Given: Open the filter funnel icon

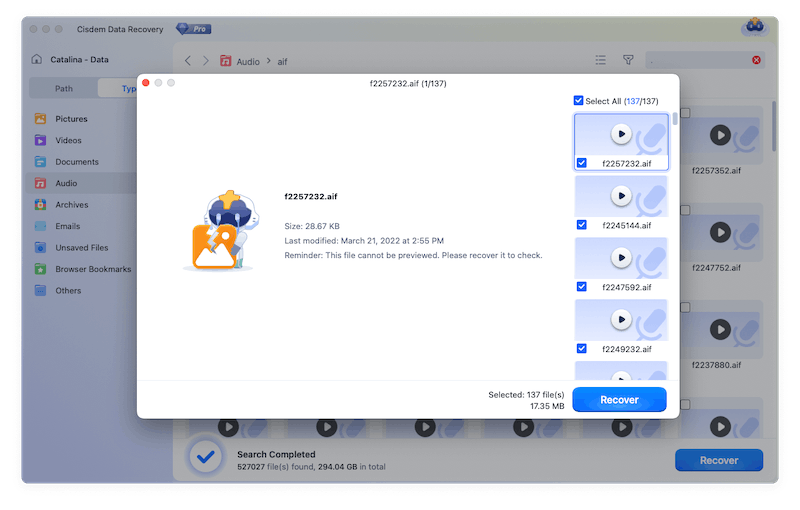Looking at the screenshot, I should (x=628, y=60).
